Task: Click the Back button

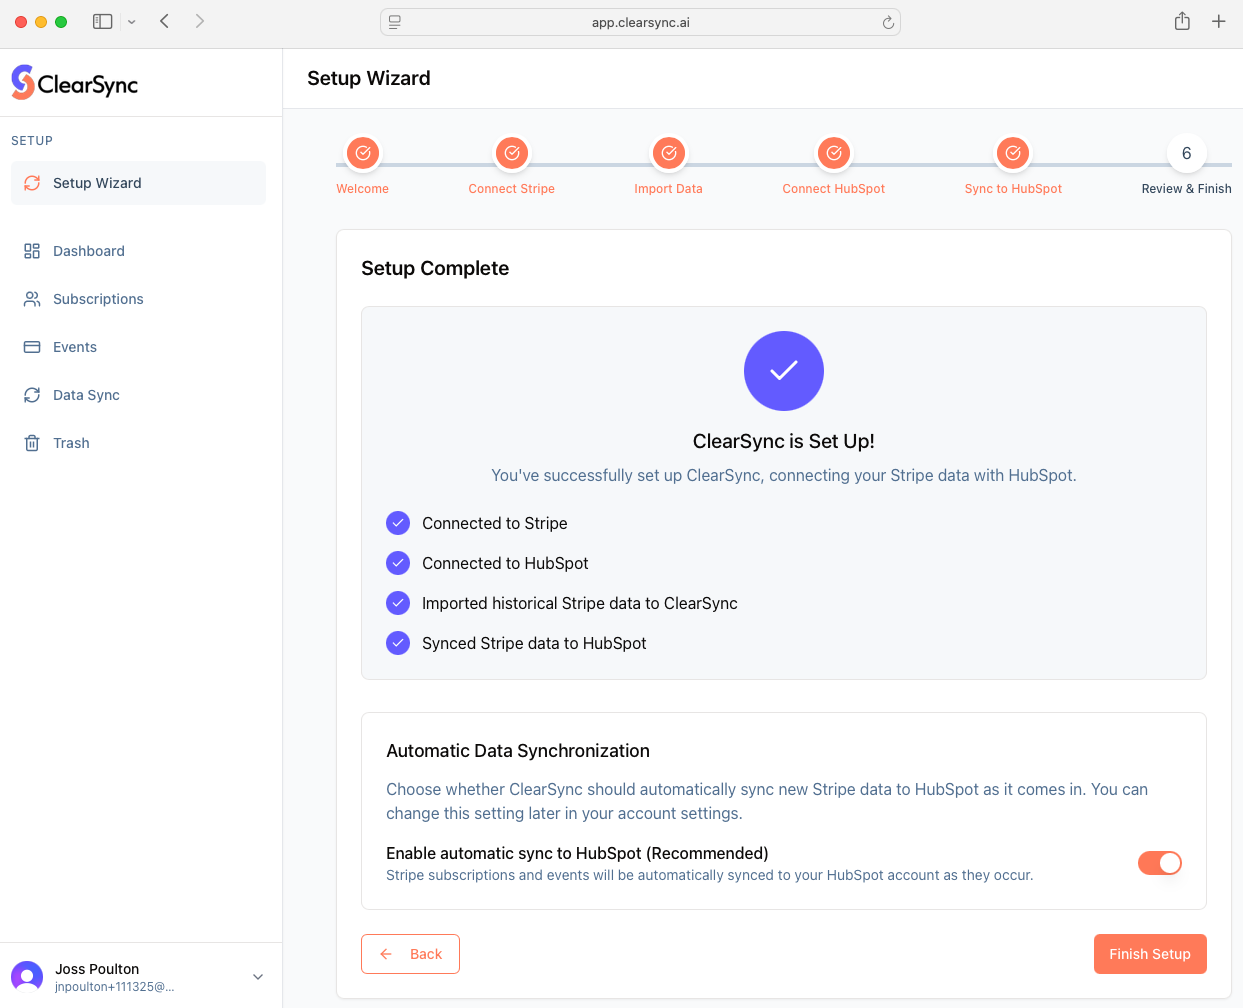Action: point(410,954)
